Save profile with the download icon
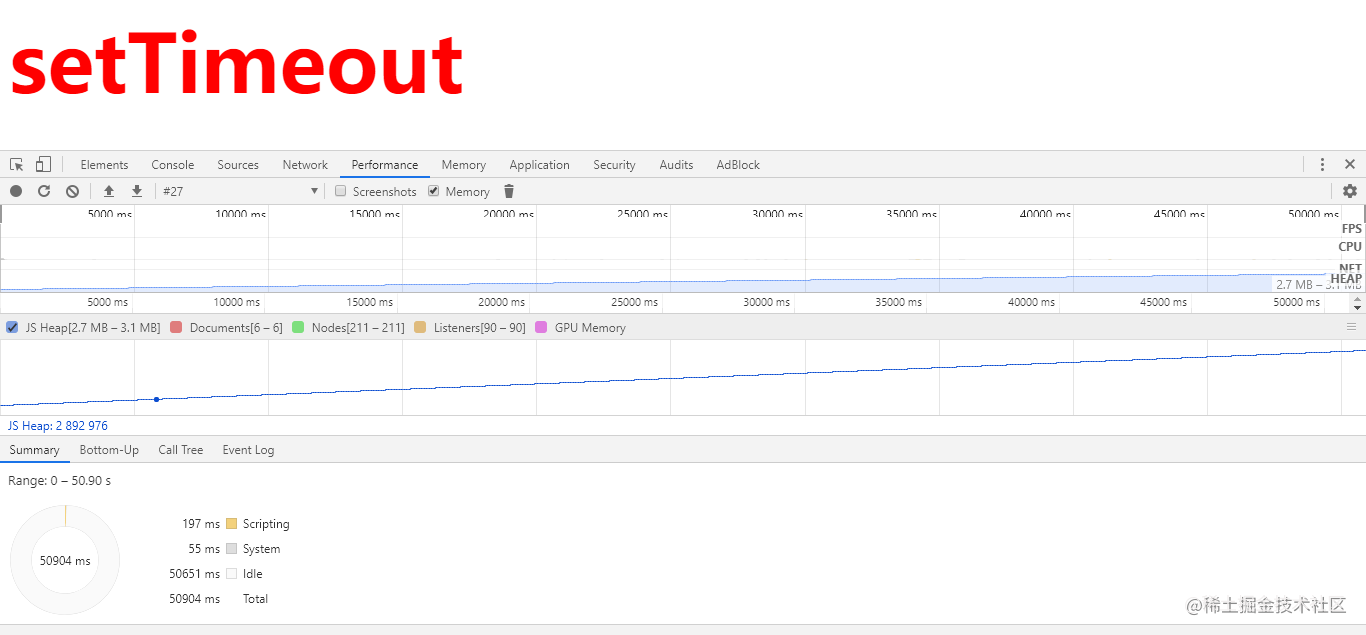 point(137,191)
